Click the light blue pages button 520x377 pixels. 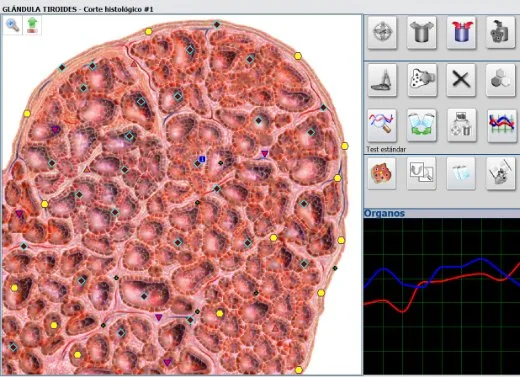tap(461, 173)
